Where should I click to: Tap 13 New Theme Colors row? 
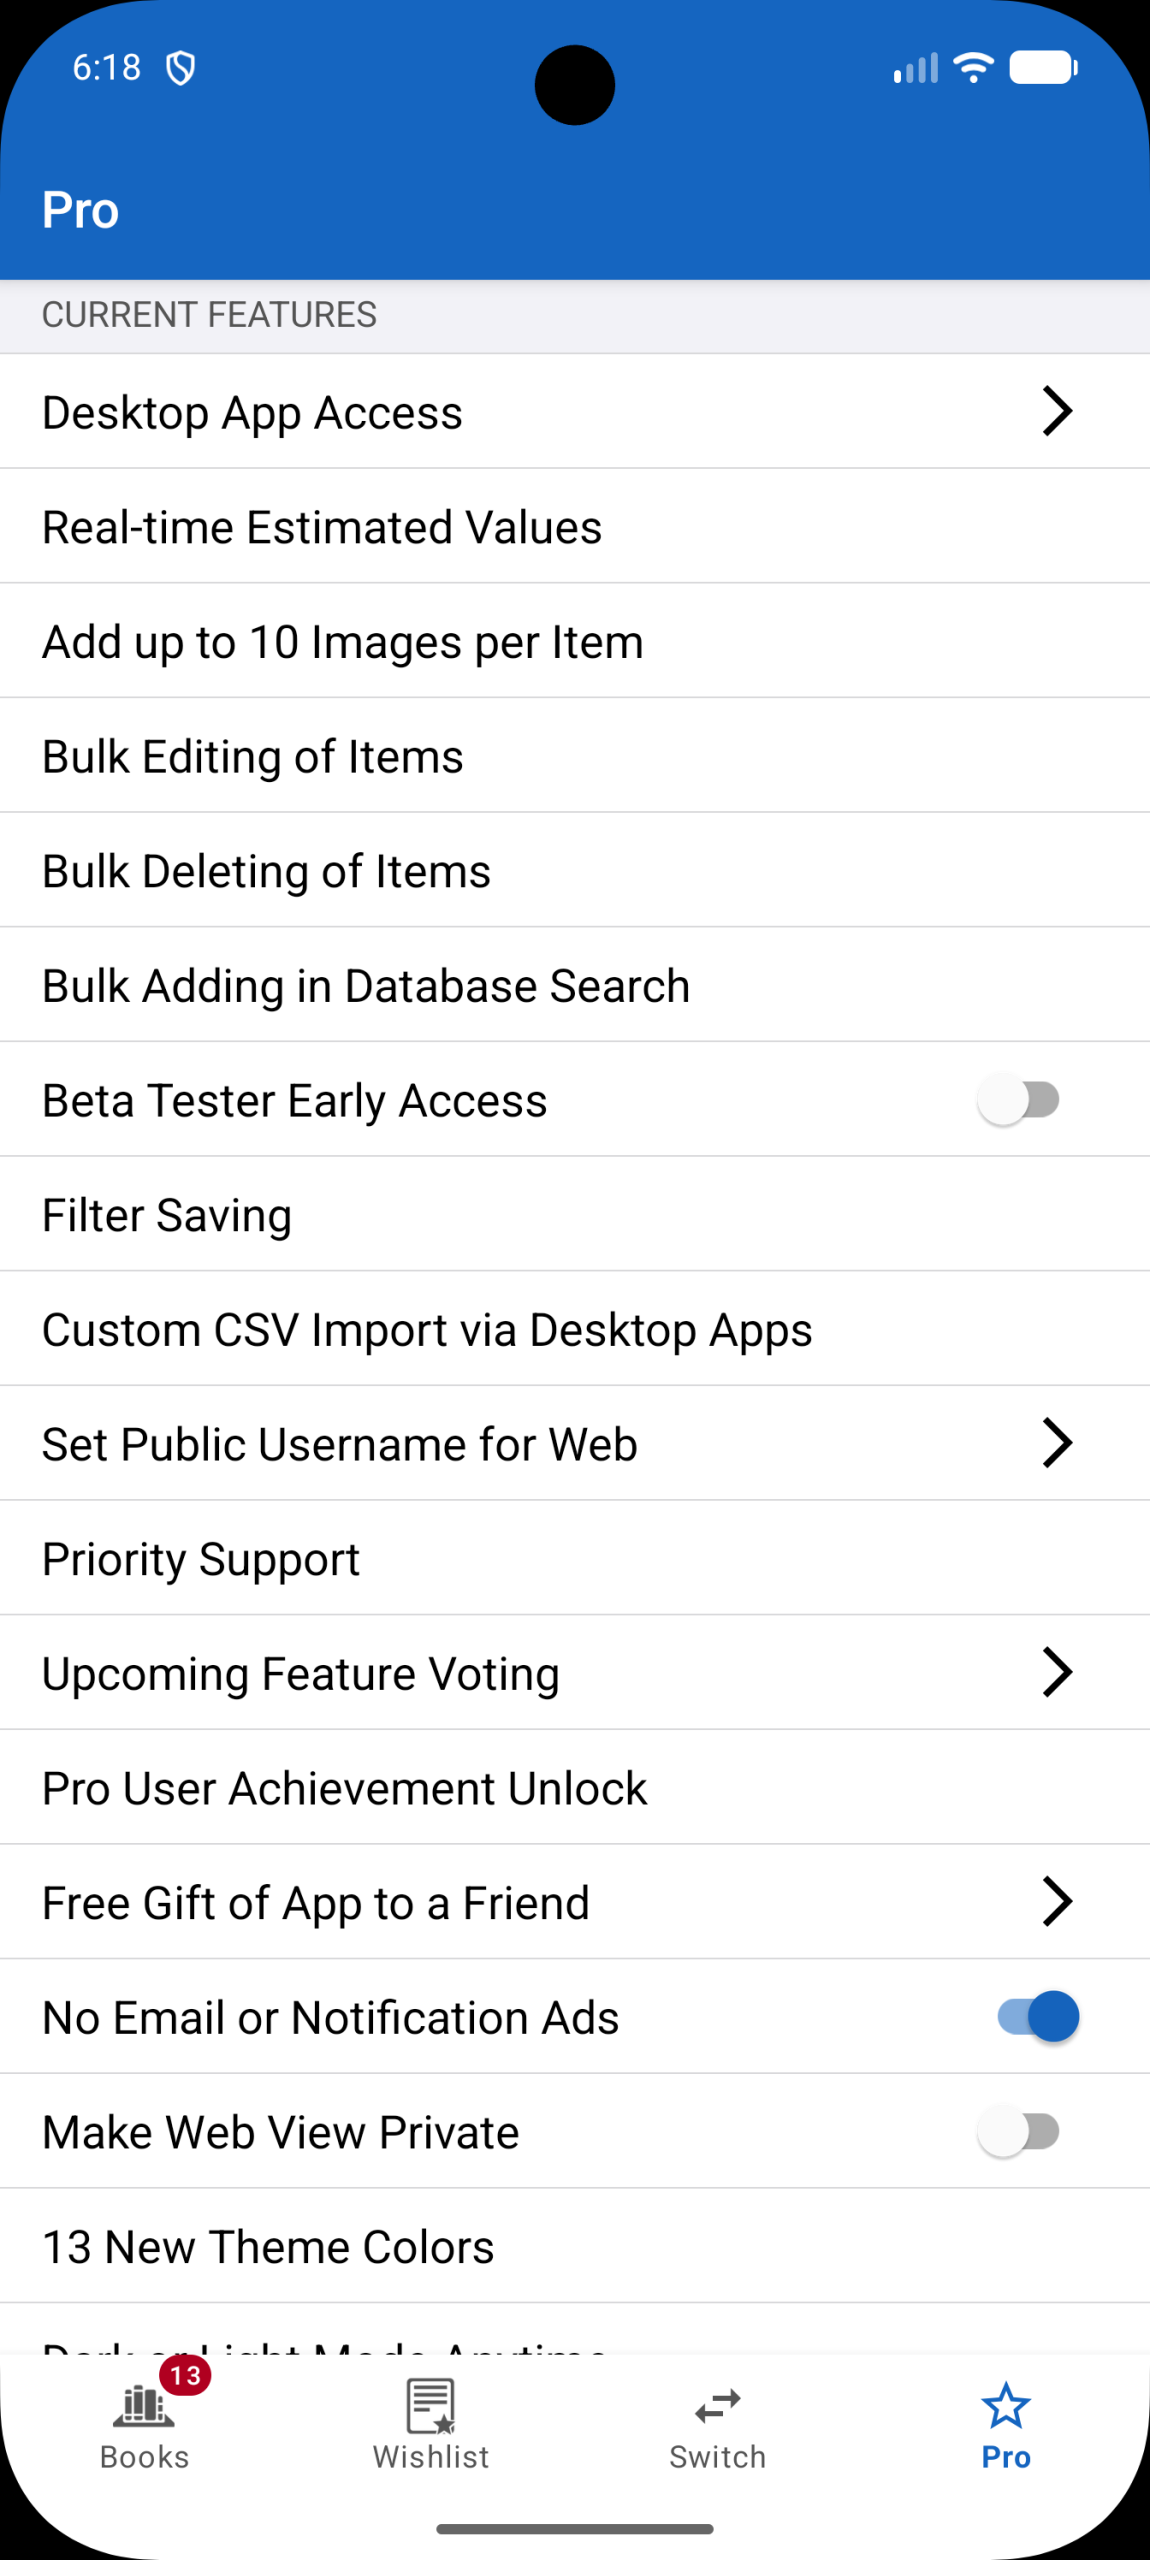click(268, 2246)
